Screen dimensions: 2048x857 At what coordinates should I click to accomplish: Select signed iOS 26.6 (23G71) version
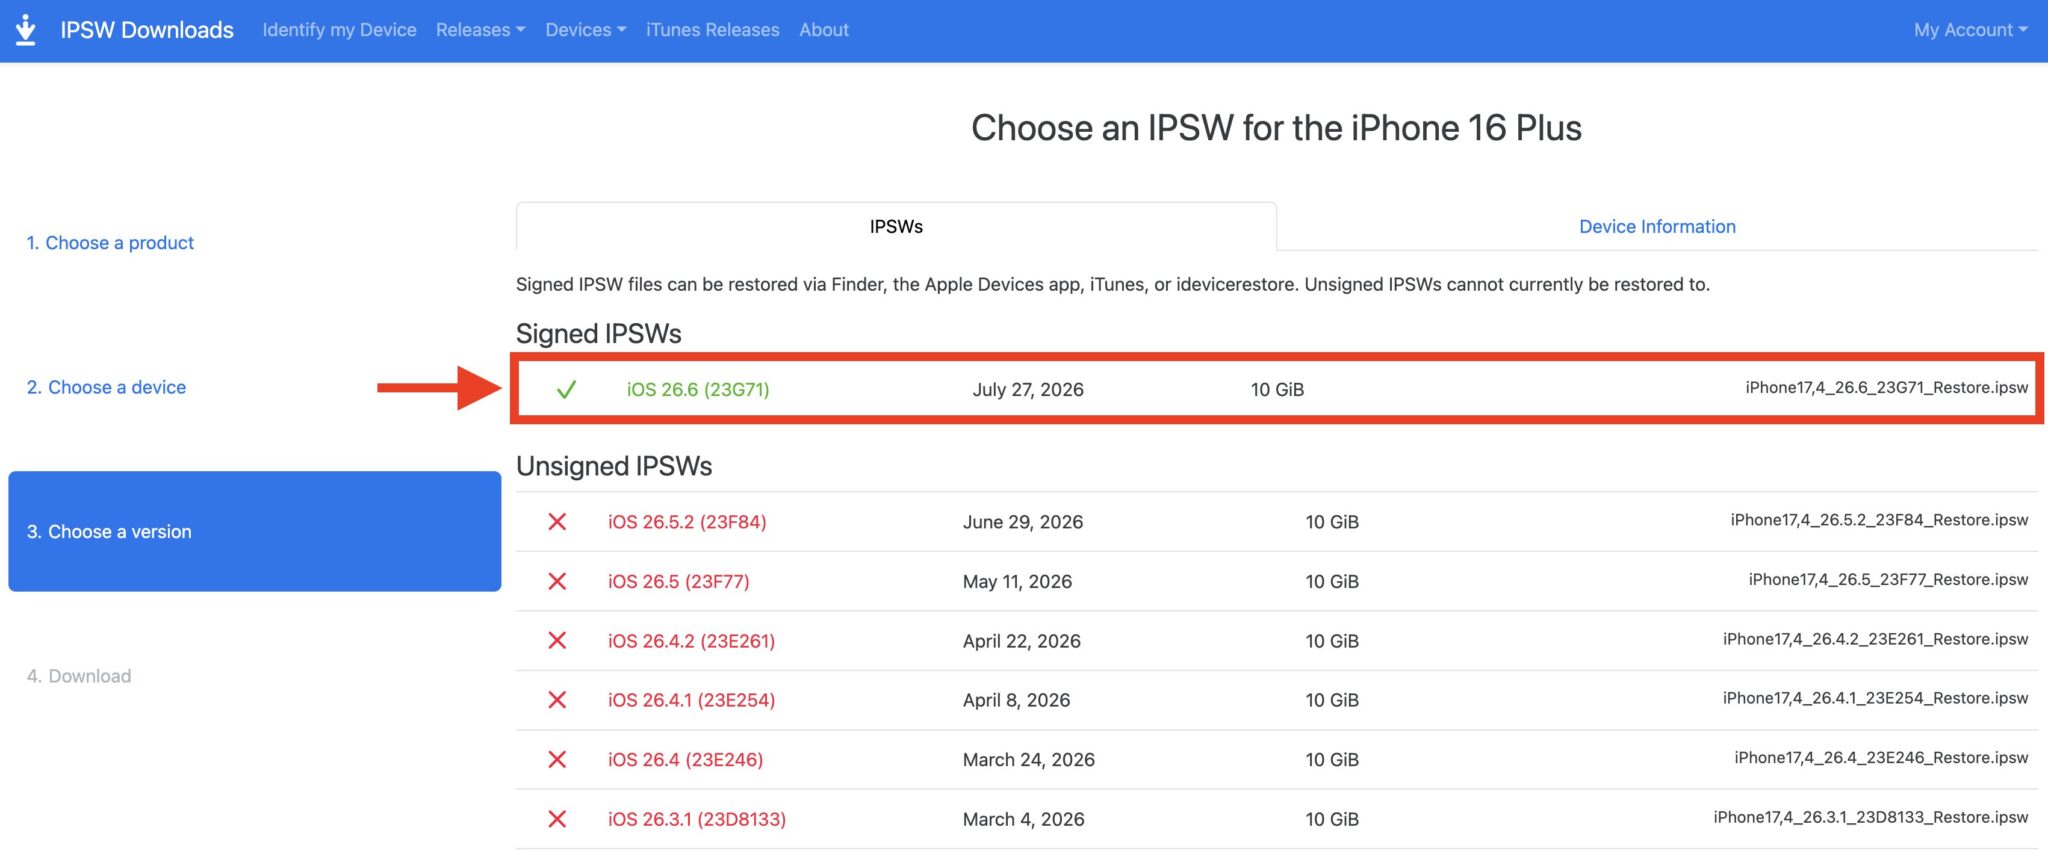(x=698, y=389)
